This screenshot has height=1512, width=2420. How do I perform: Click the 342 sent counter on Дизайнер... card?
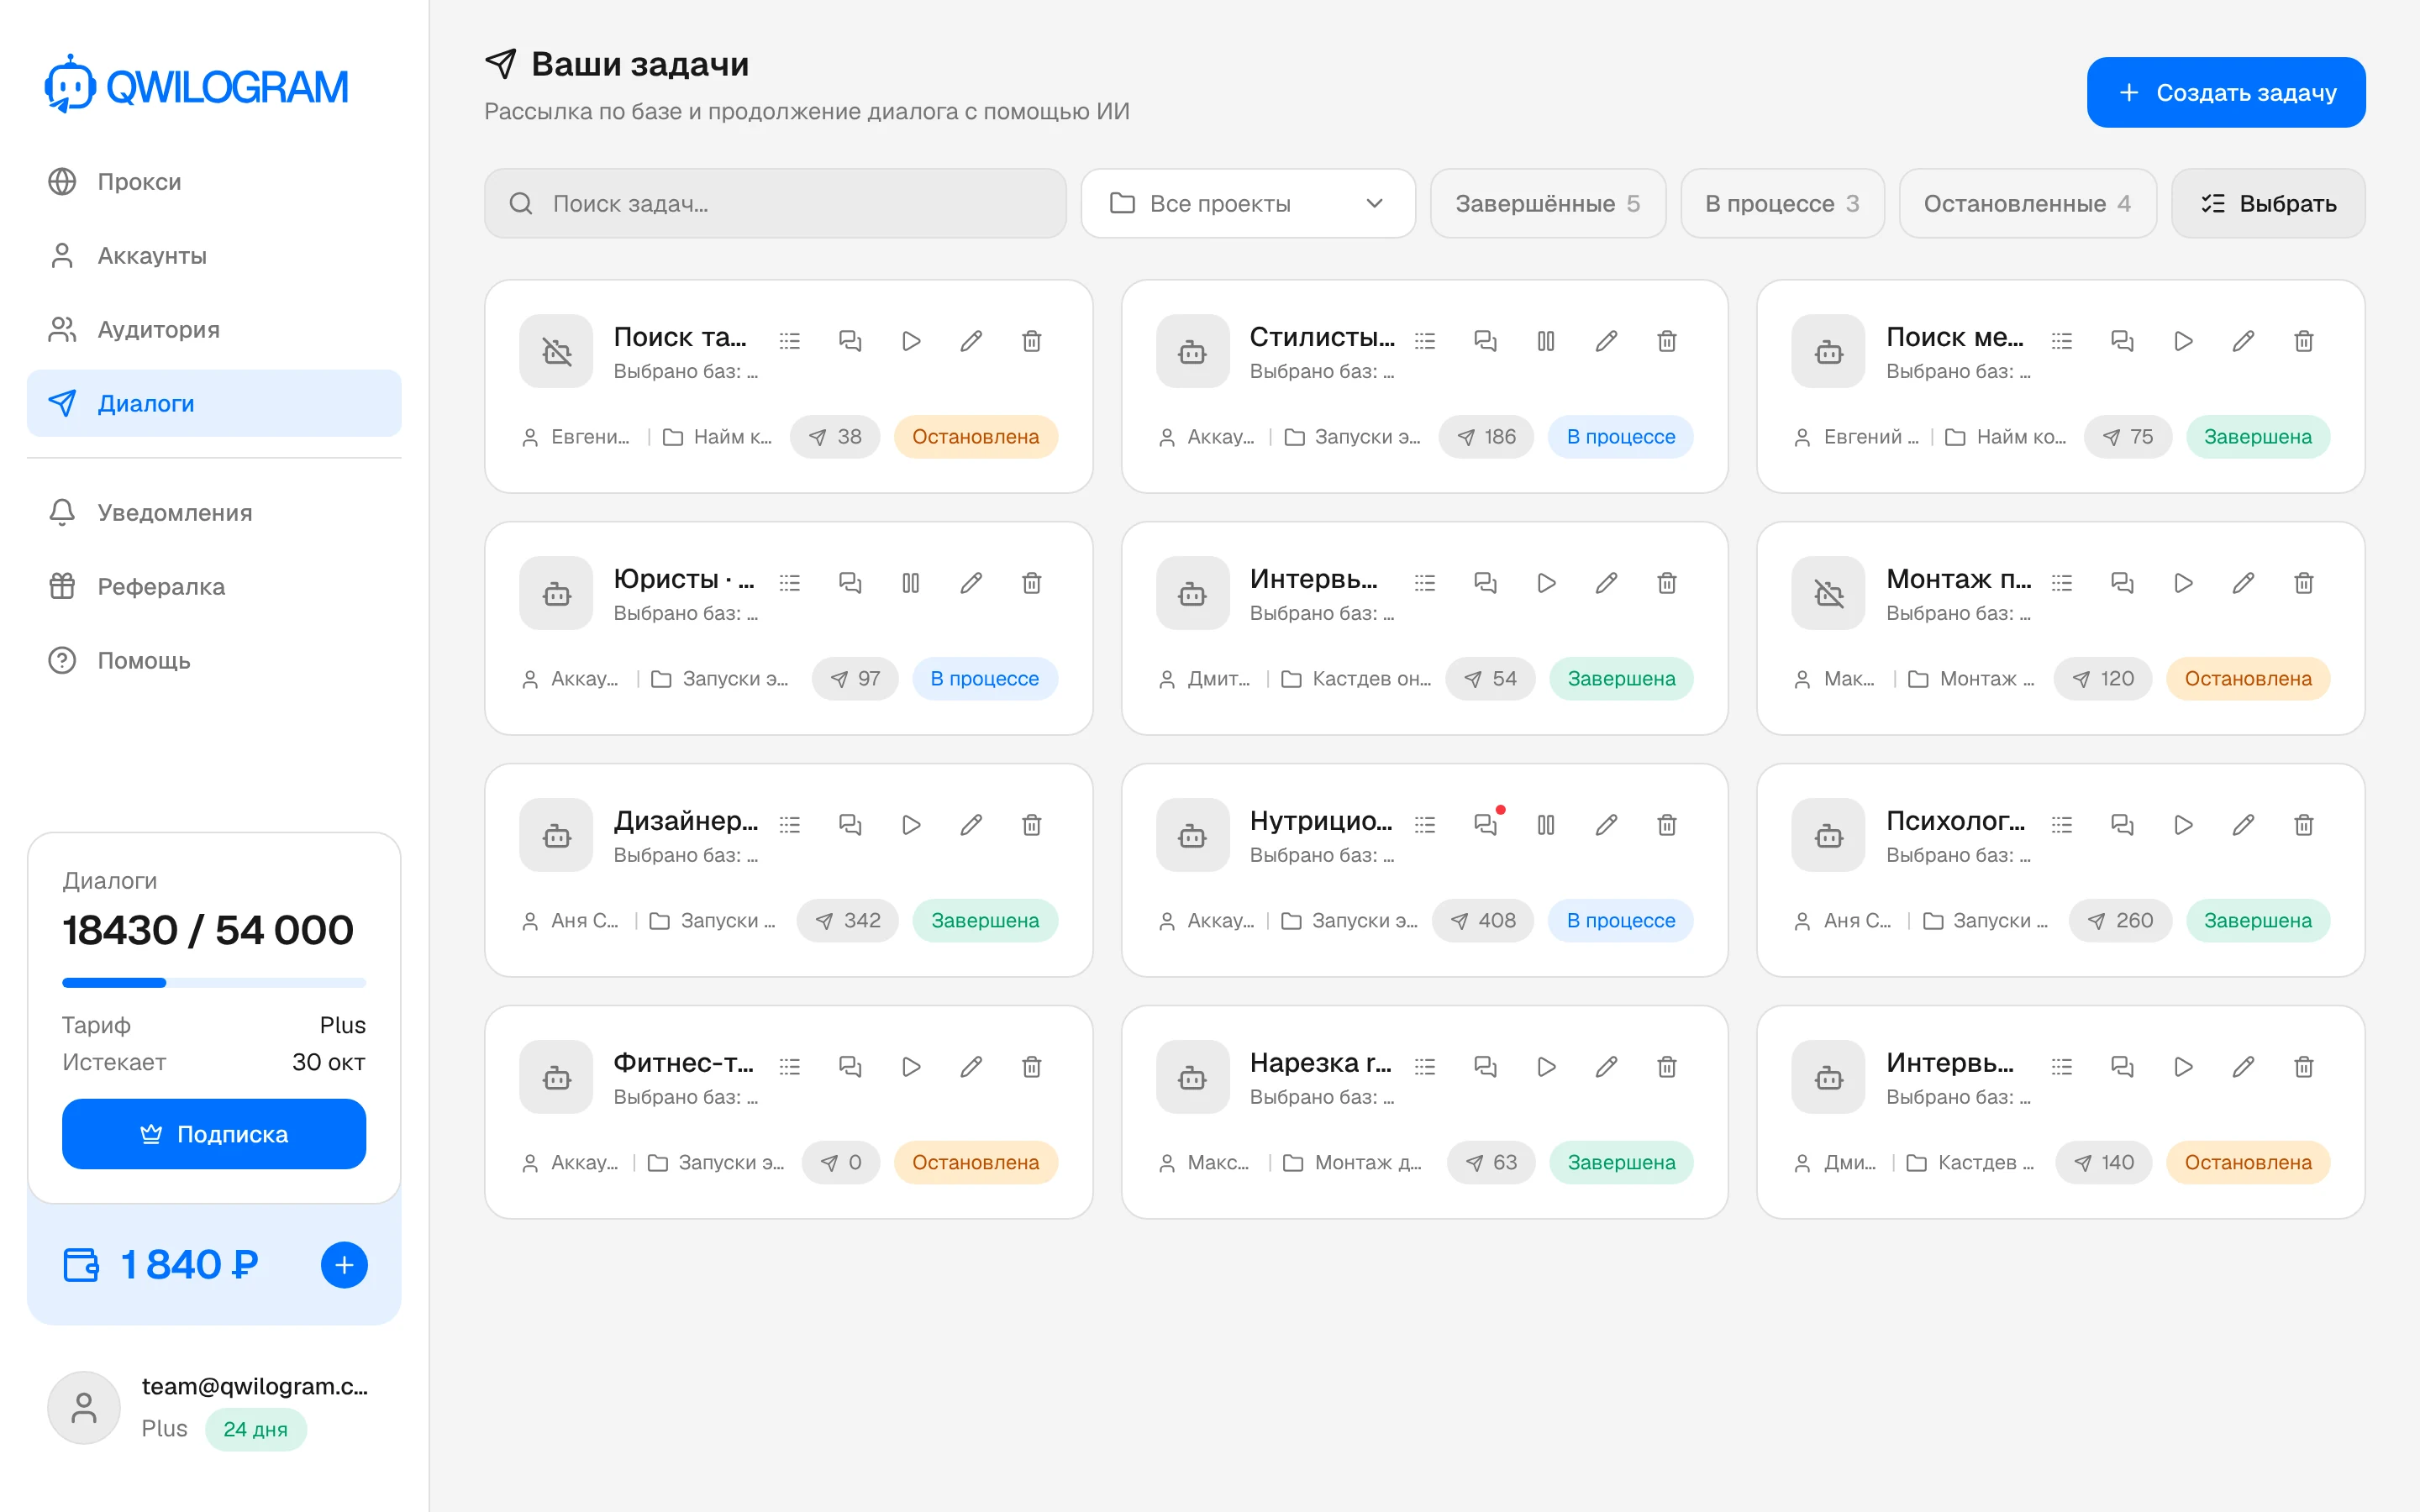pos(847,921)
